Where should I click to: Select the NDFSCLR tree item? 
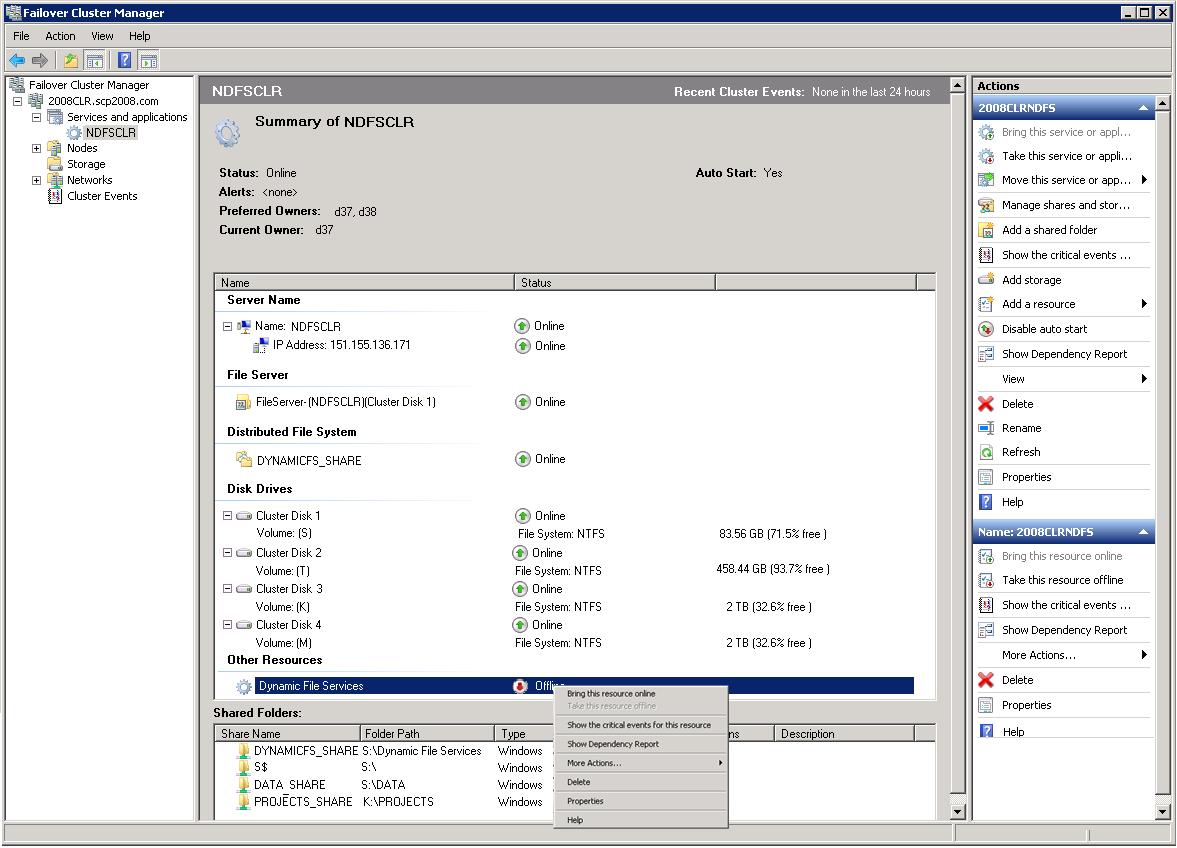pos(110,133)
